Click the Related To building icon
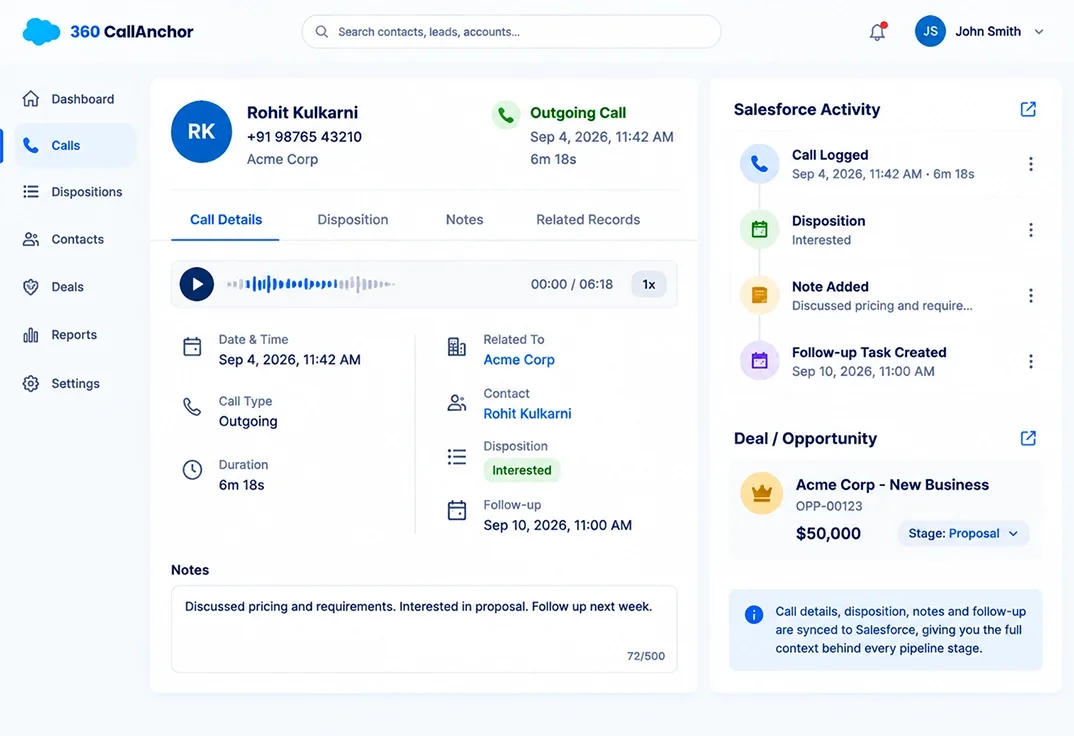 457,346
